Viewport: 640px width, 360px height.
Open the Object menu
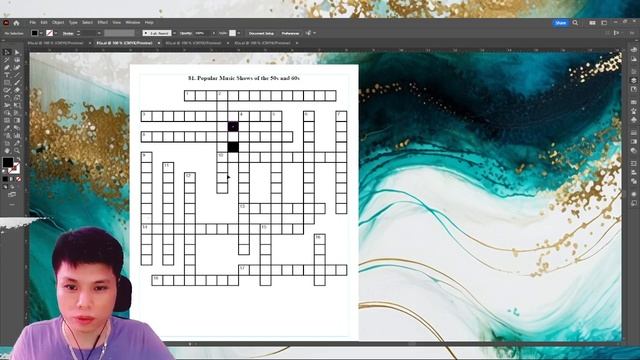click(x=58, y=23)
